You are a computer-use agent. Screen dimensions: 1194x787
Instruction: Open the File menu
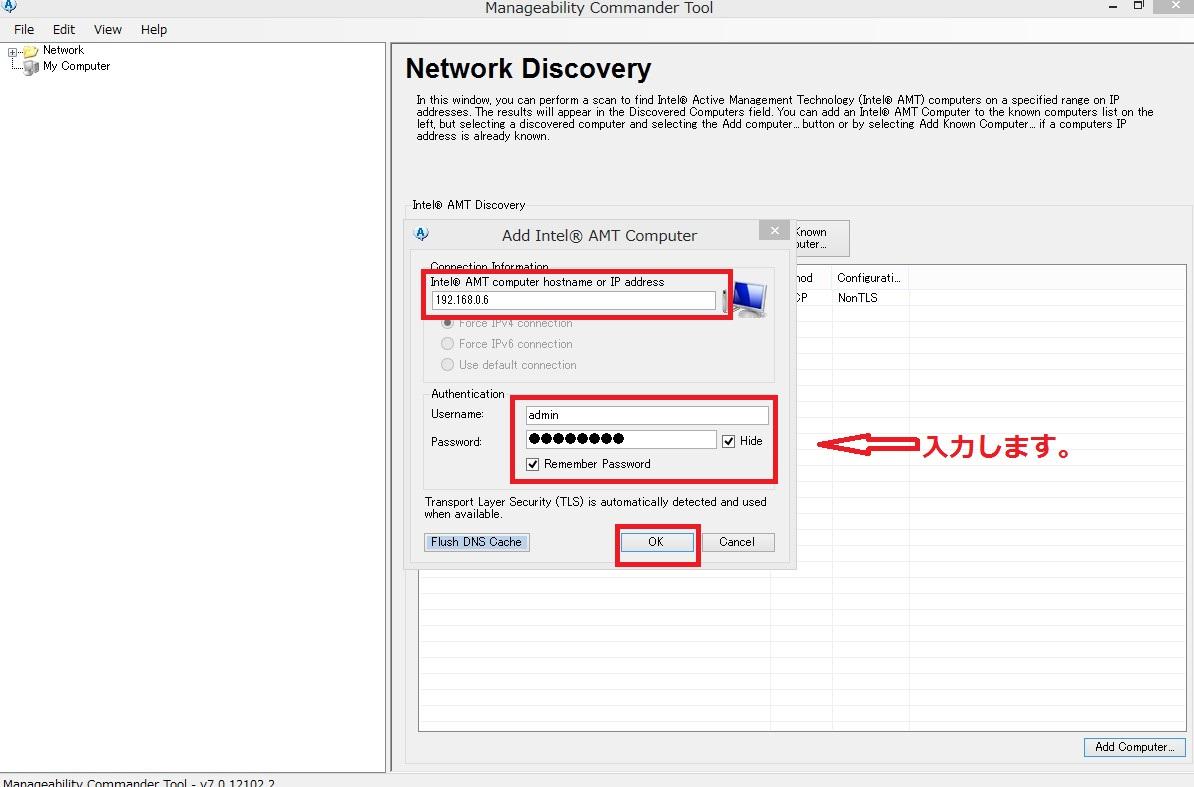24,30
